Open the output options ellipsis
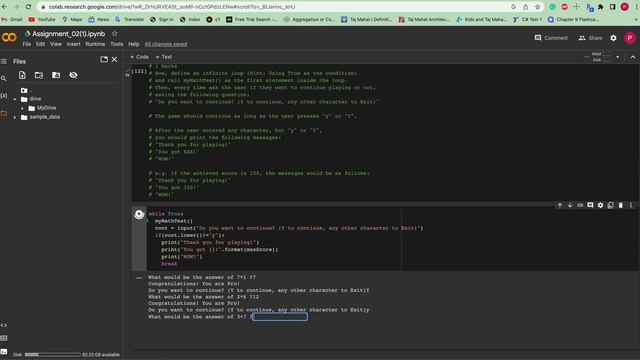640x360 pixels. (139, 278)
